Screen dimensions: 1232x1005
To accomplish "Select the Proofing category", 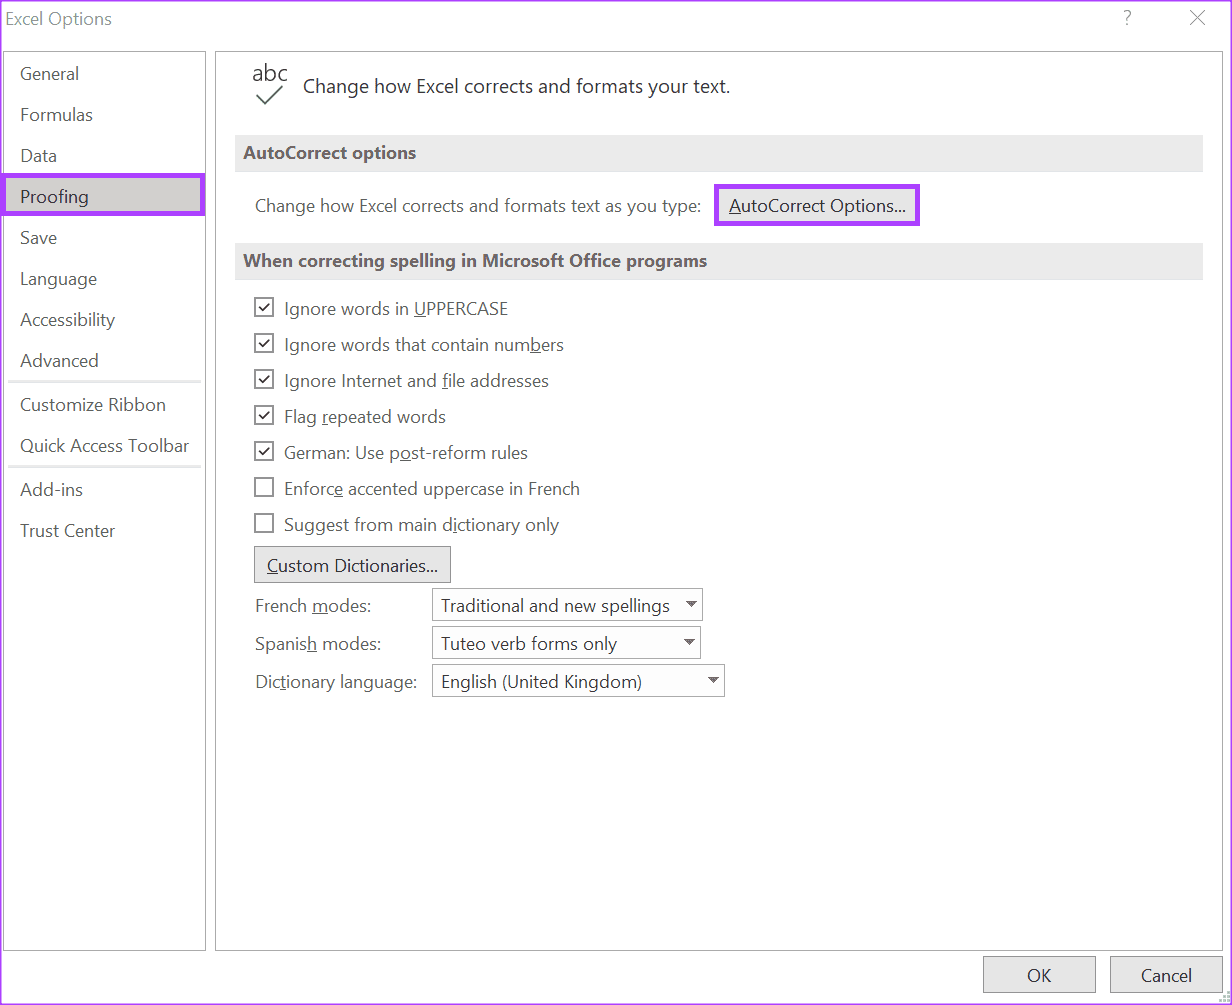I will point(104,196).
